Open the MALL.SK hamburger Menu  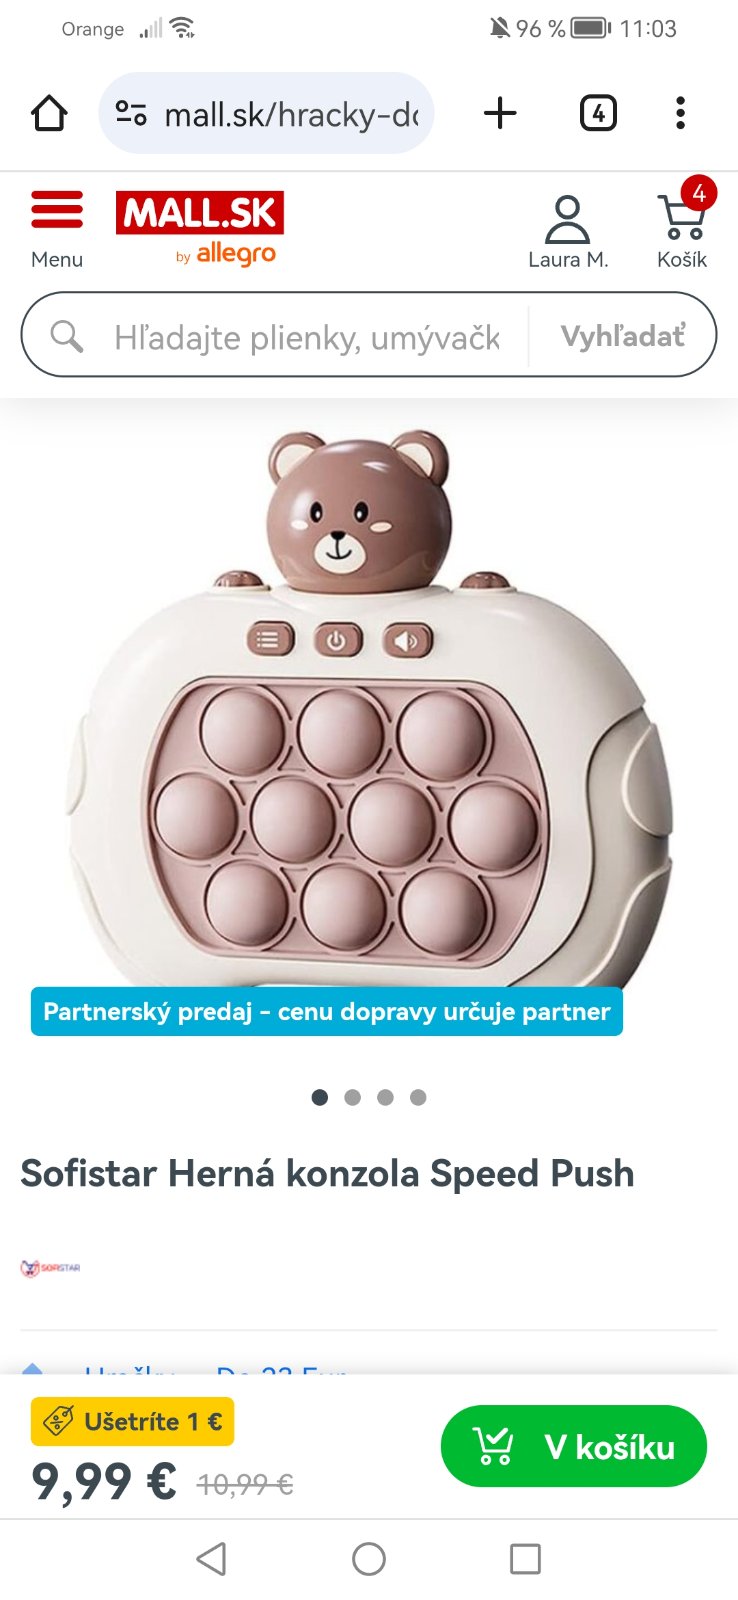(57, 230)
